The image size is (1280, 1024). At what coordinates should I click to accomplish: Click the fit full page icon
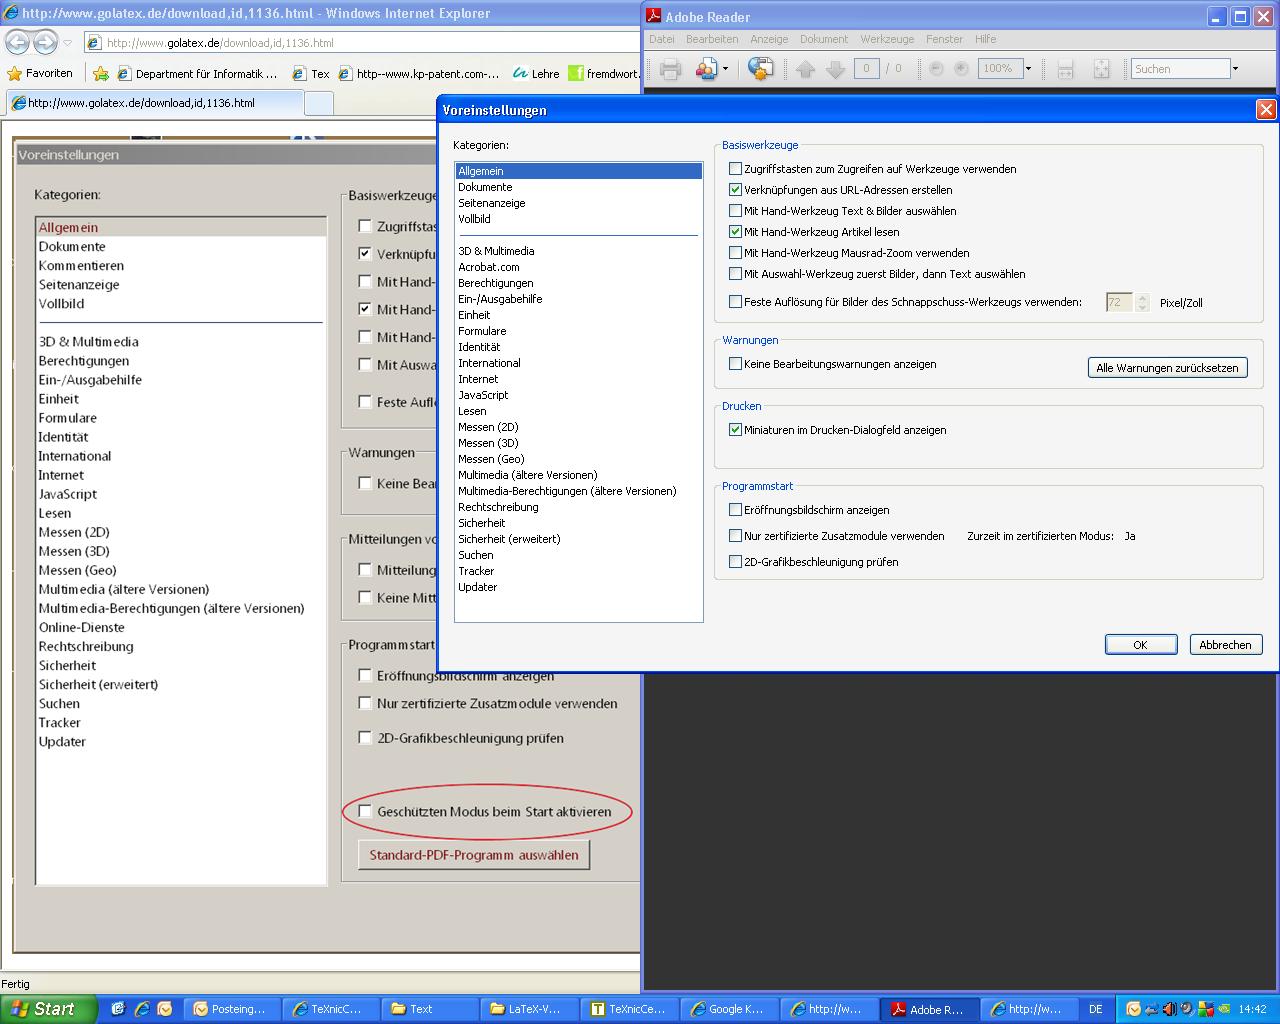pos(1101,69)
